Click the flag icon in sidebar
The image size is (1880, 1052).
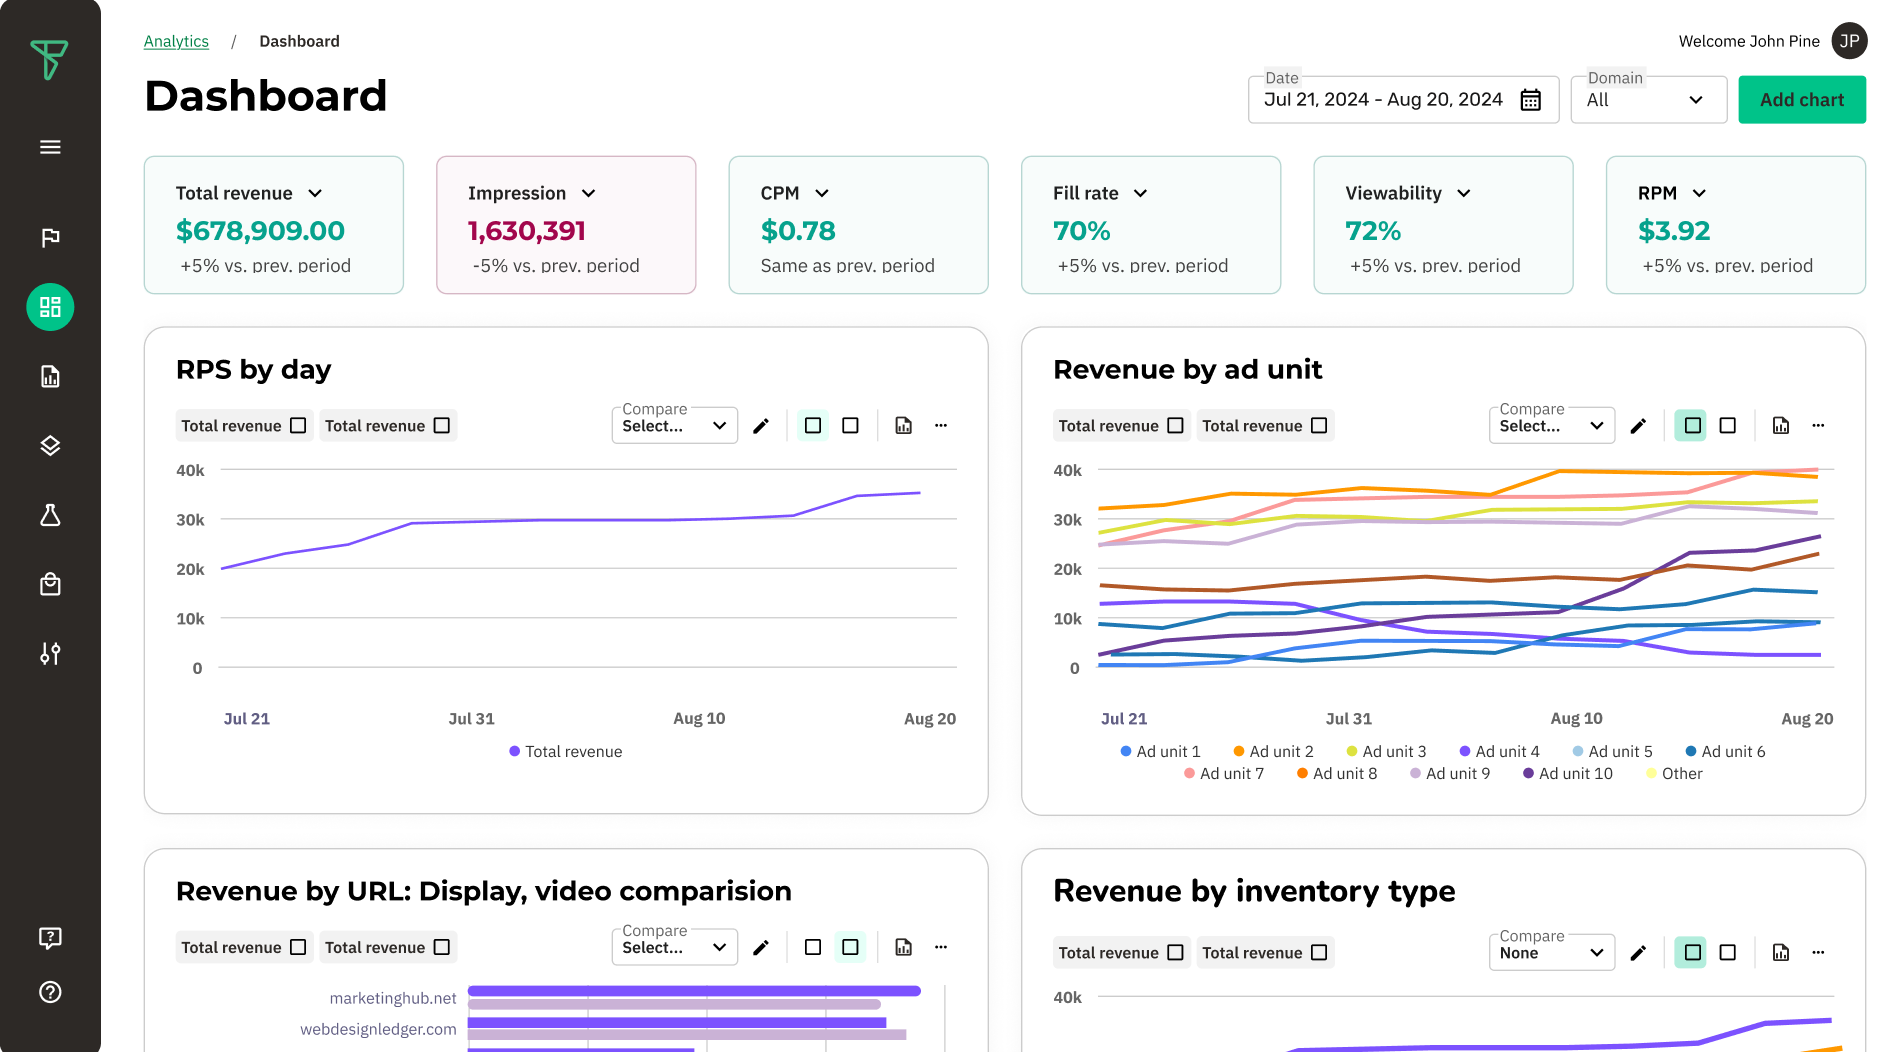(x=50, y=237)
